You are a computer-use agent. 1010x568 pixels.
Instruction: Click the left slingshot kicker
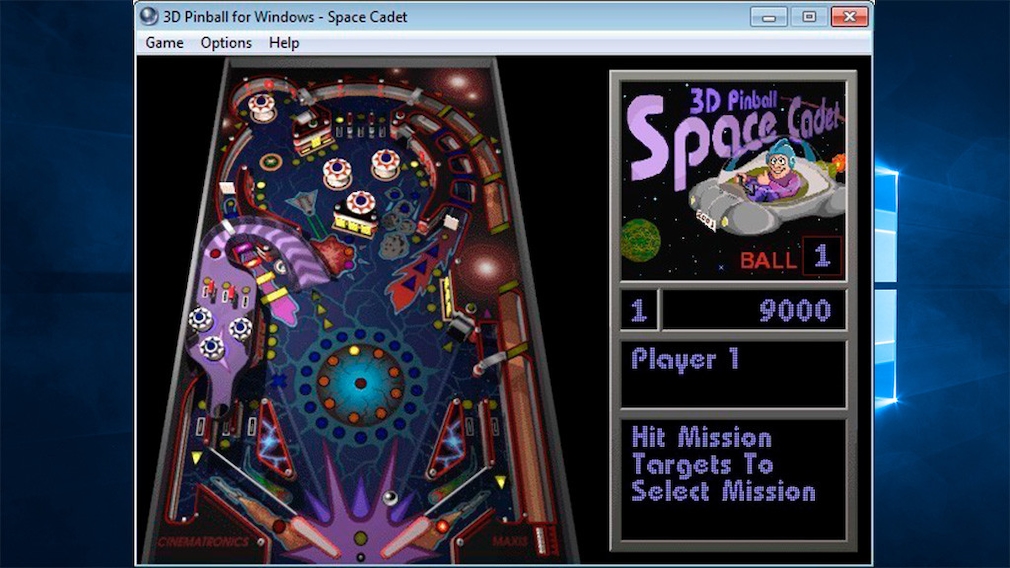pos(276,439)
